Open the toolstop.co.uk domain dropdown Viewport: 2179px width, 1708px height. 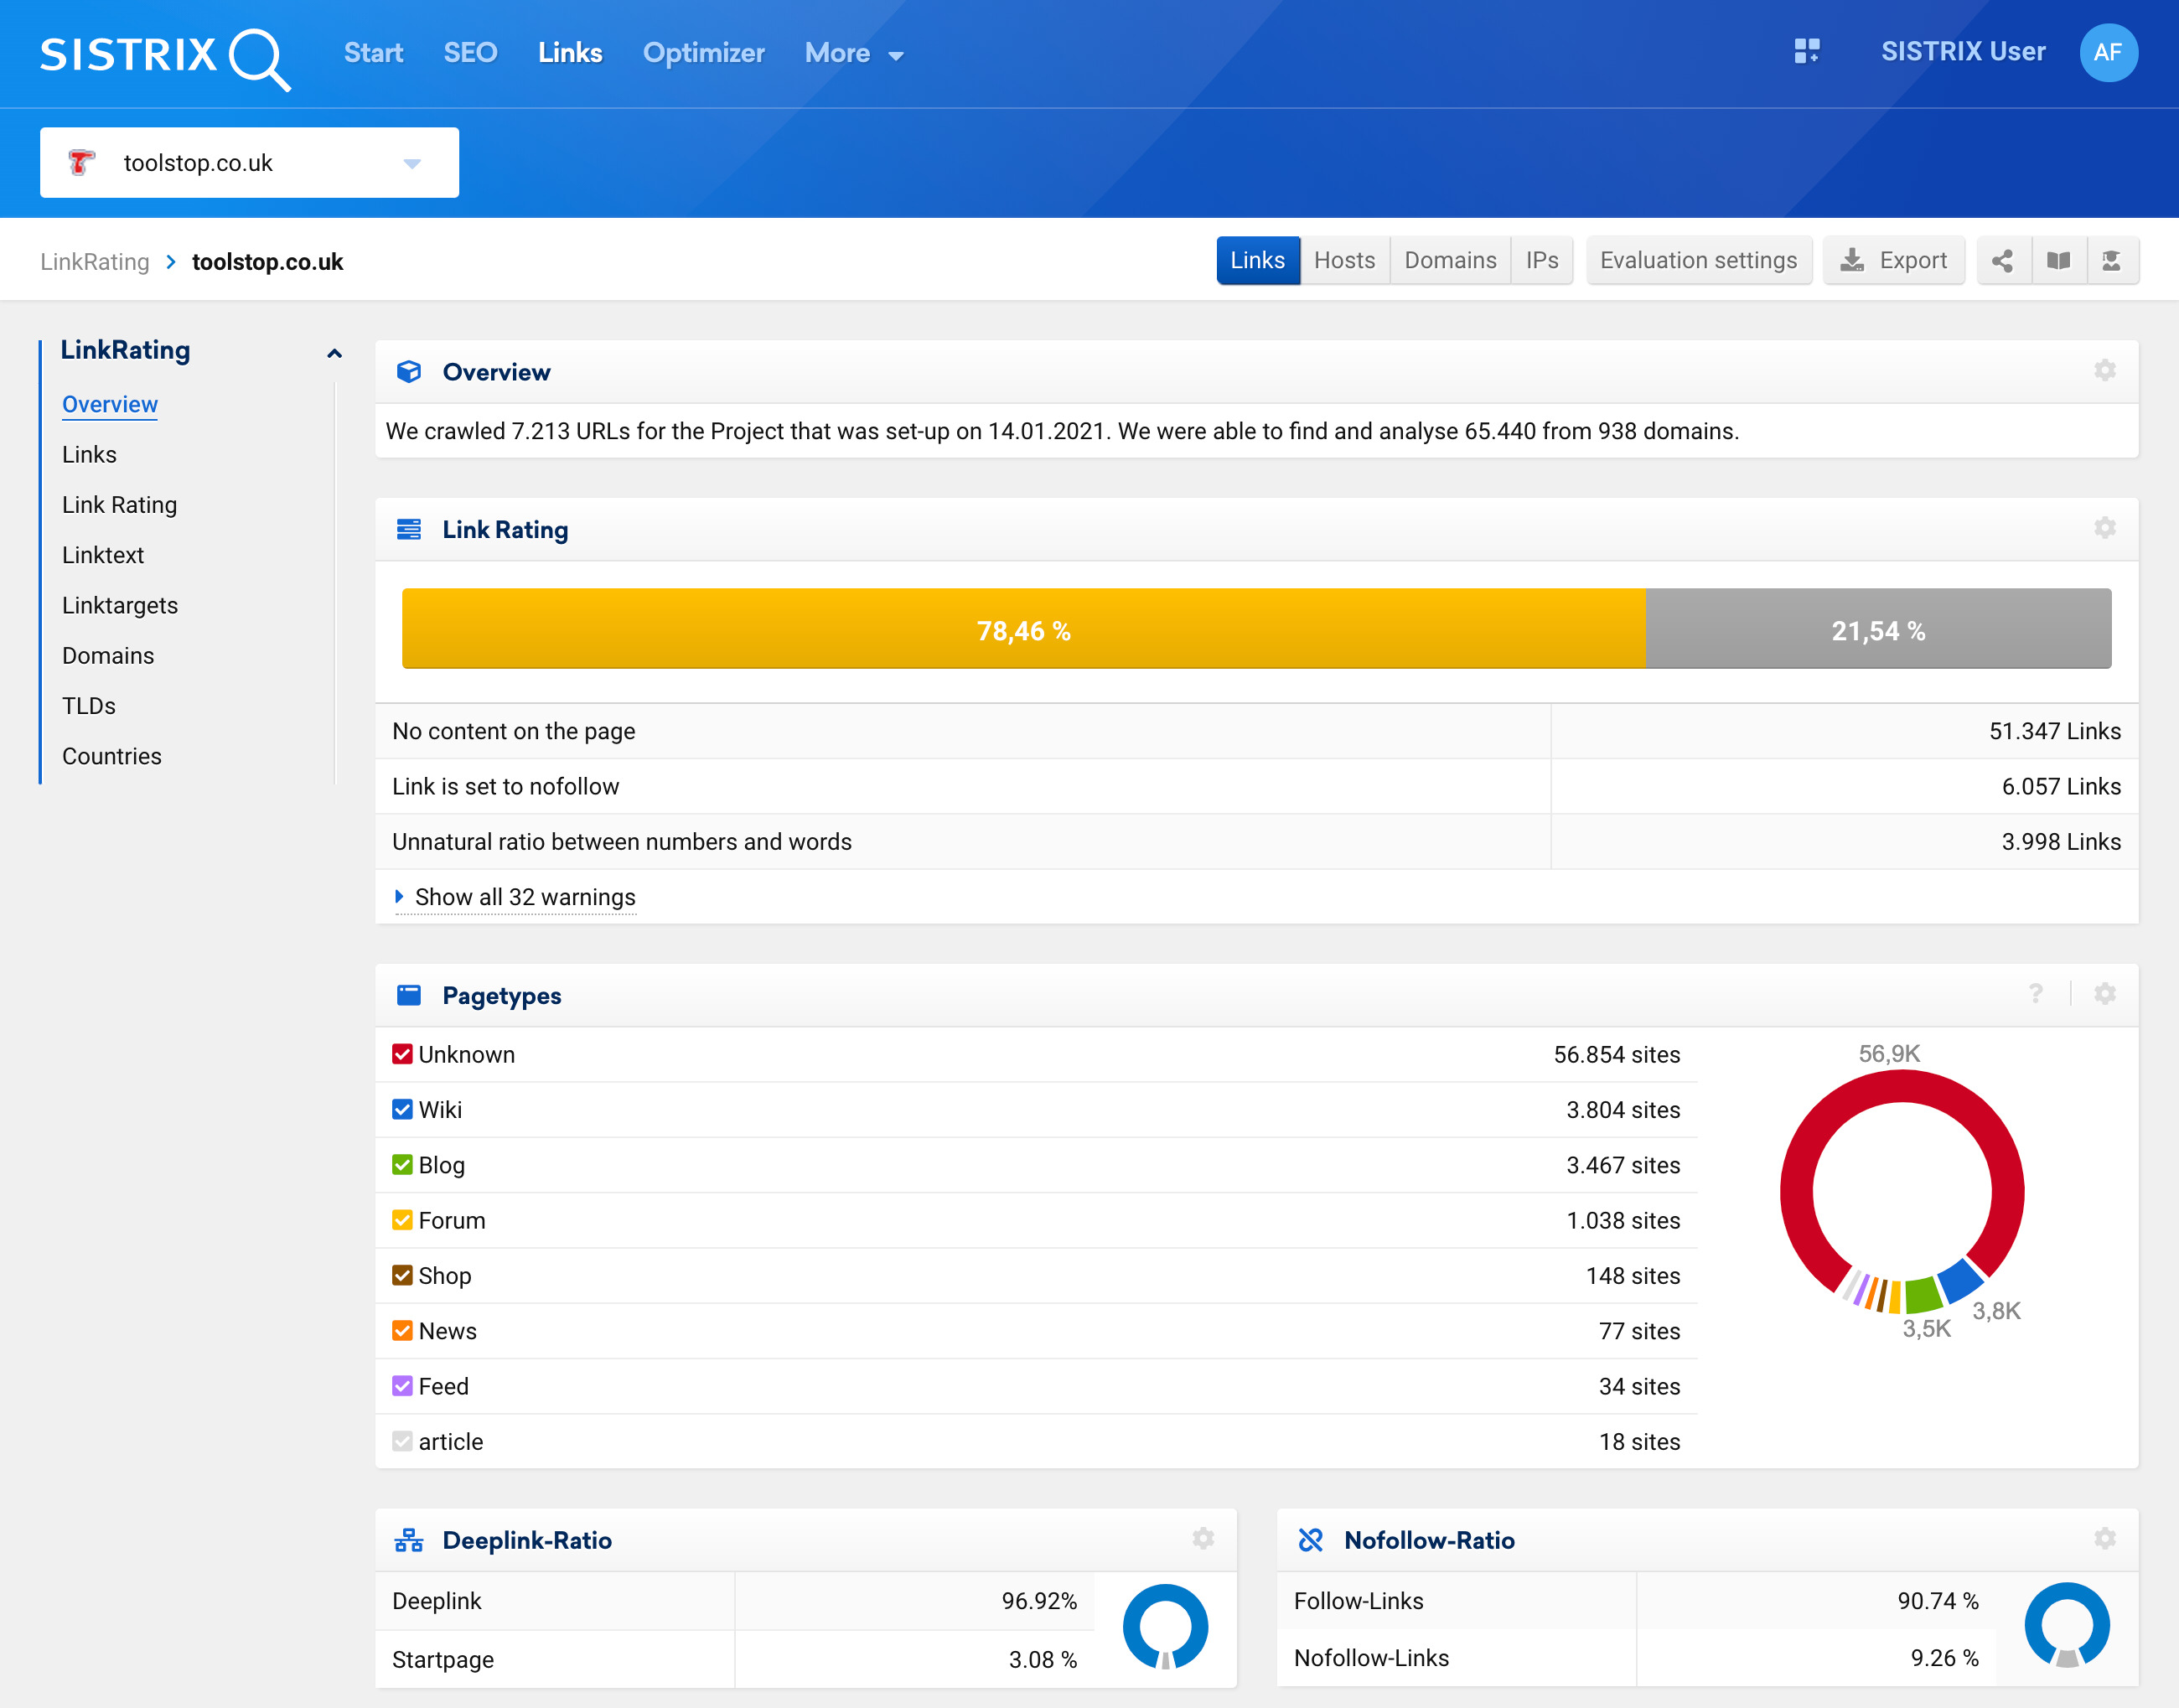[x=249, y=162]
